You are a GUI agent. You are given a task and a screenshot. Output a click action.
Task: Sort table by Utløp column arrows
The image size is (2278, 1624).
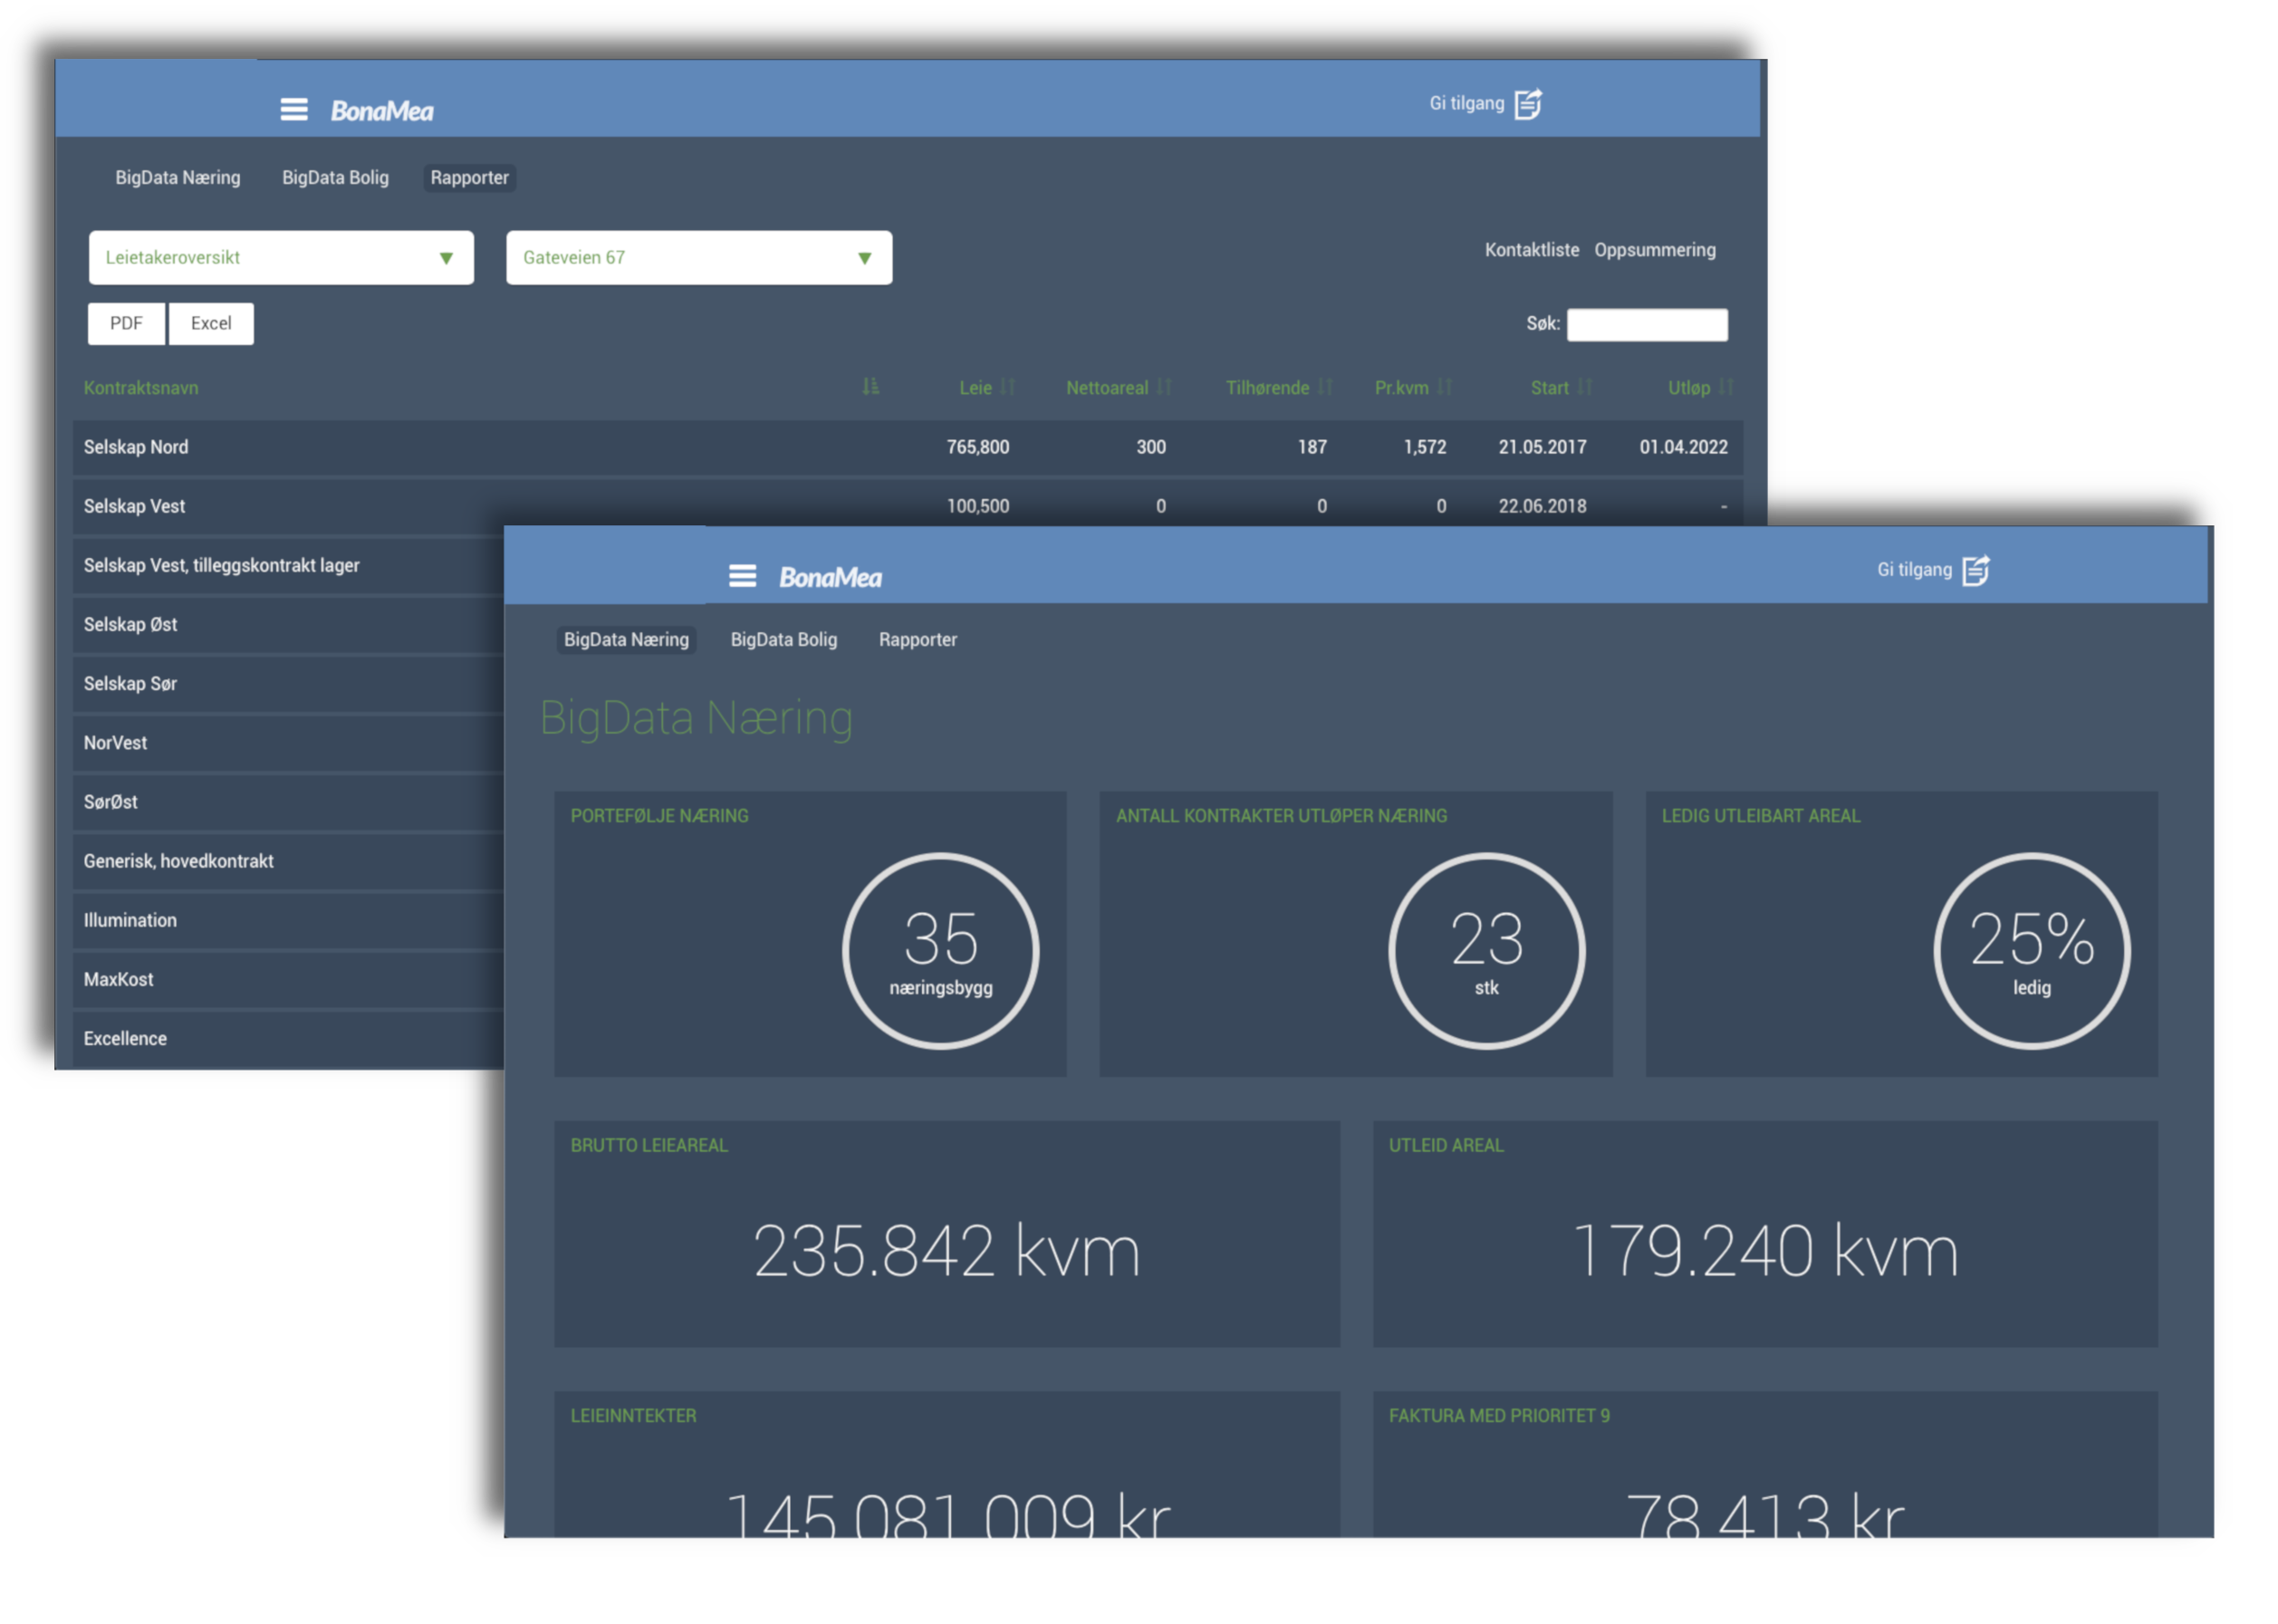point(1726,387)
